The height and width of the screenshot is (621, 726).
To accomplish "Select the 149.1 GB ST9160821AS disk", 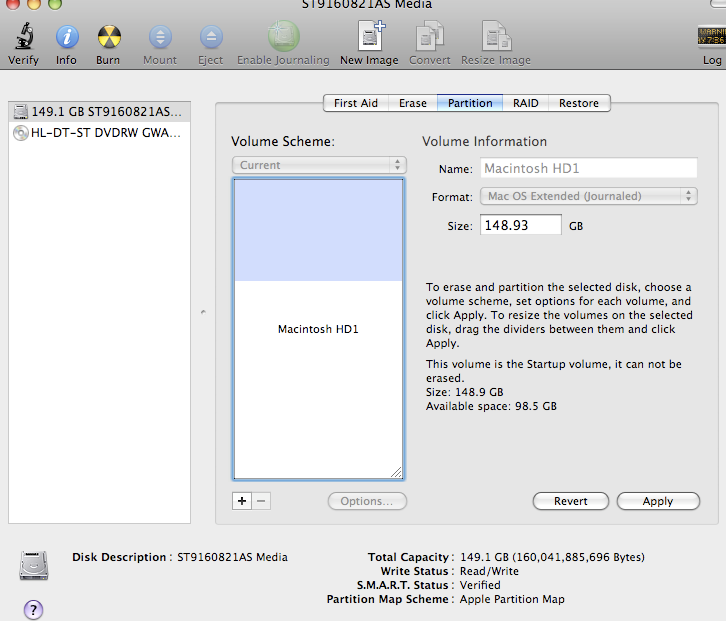I will click(x=99, y=112).
